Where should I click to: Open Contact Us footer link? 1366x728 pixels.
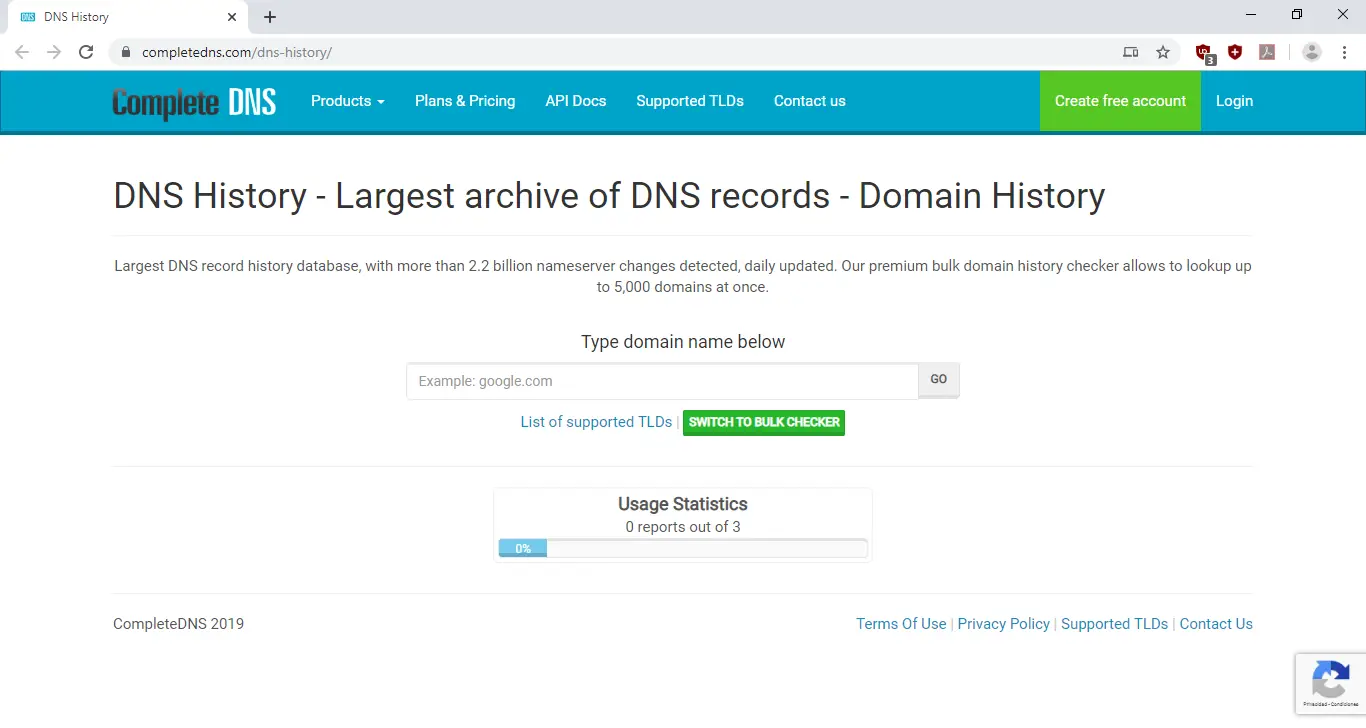click(1216, 624)
